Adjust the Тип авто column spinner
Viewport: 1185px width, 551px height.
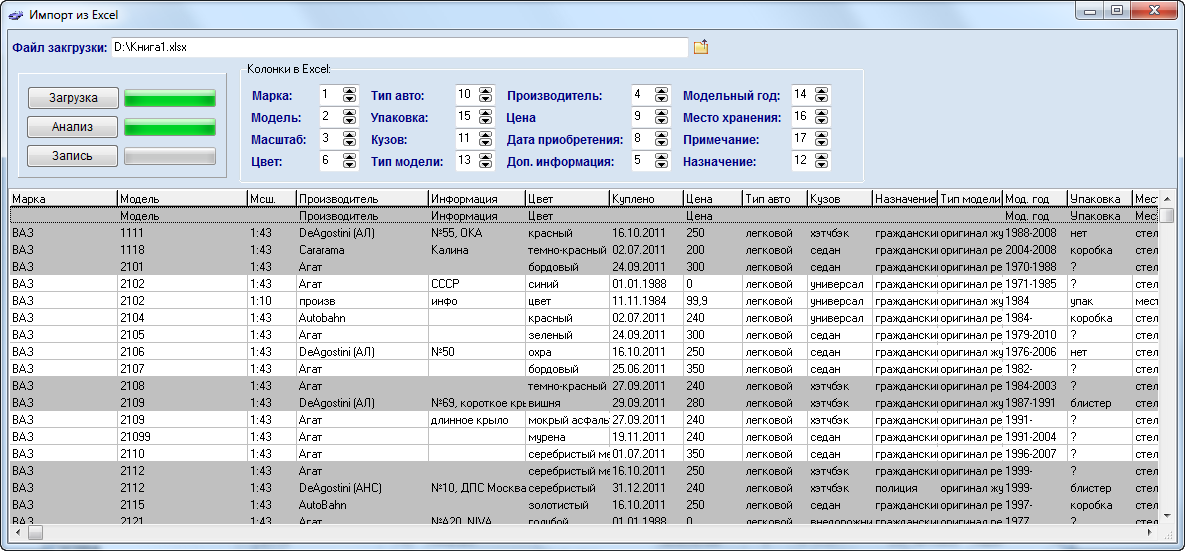coord(487,94)
